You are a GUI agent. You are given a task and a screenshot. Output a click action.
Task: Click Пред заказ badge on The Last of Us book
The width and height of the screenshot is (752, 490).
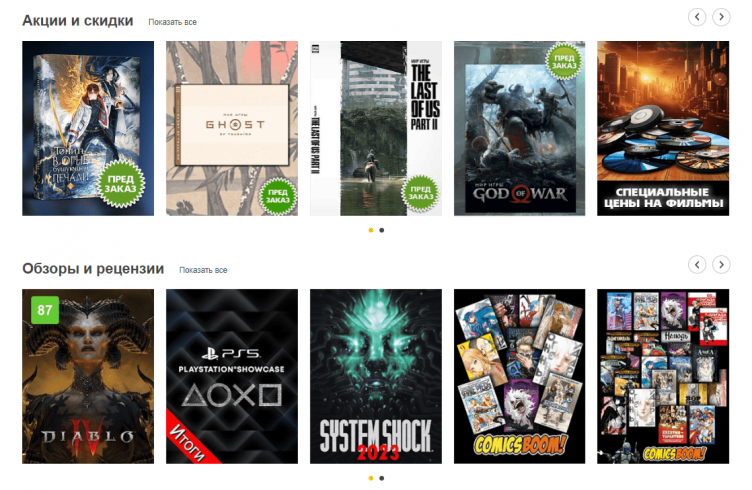[x=420, y=193]
